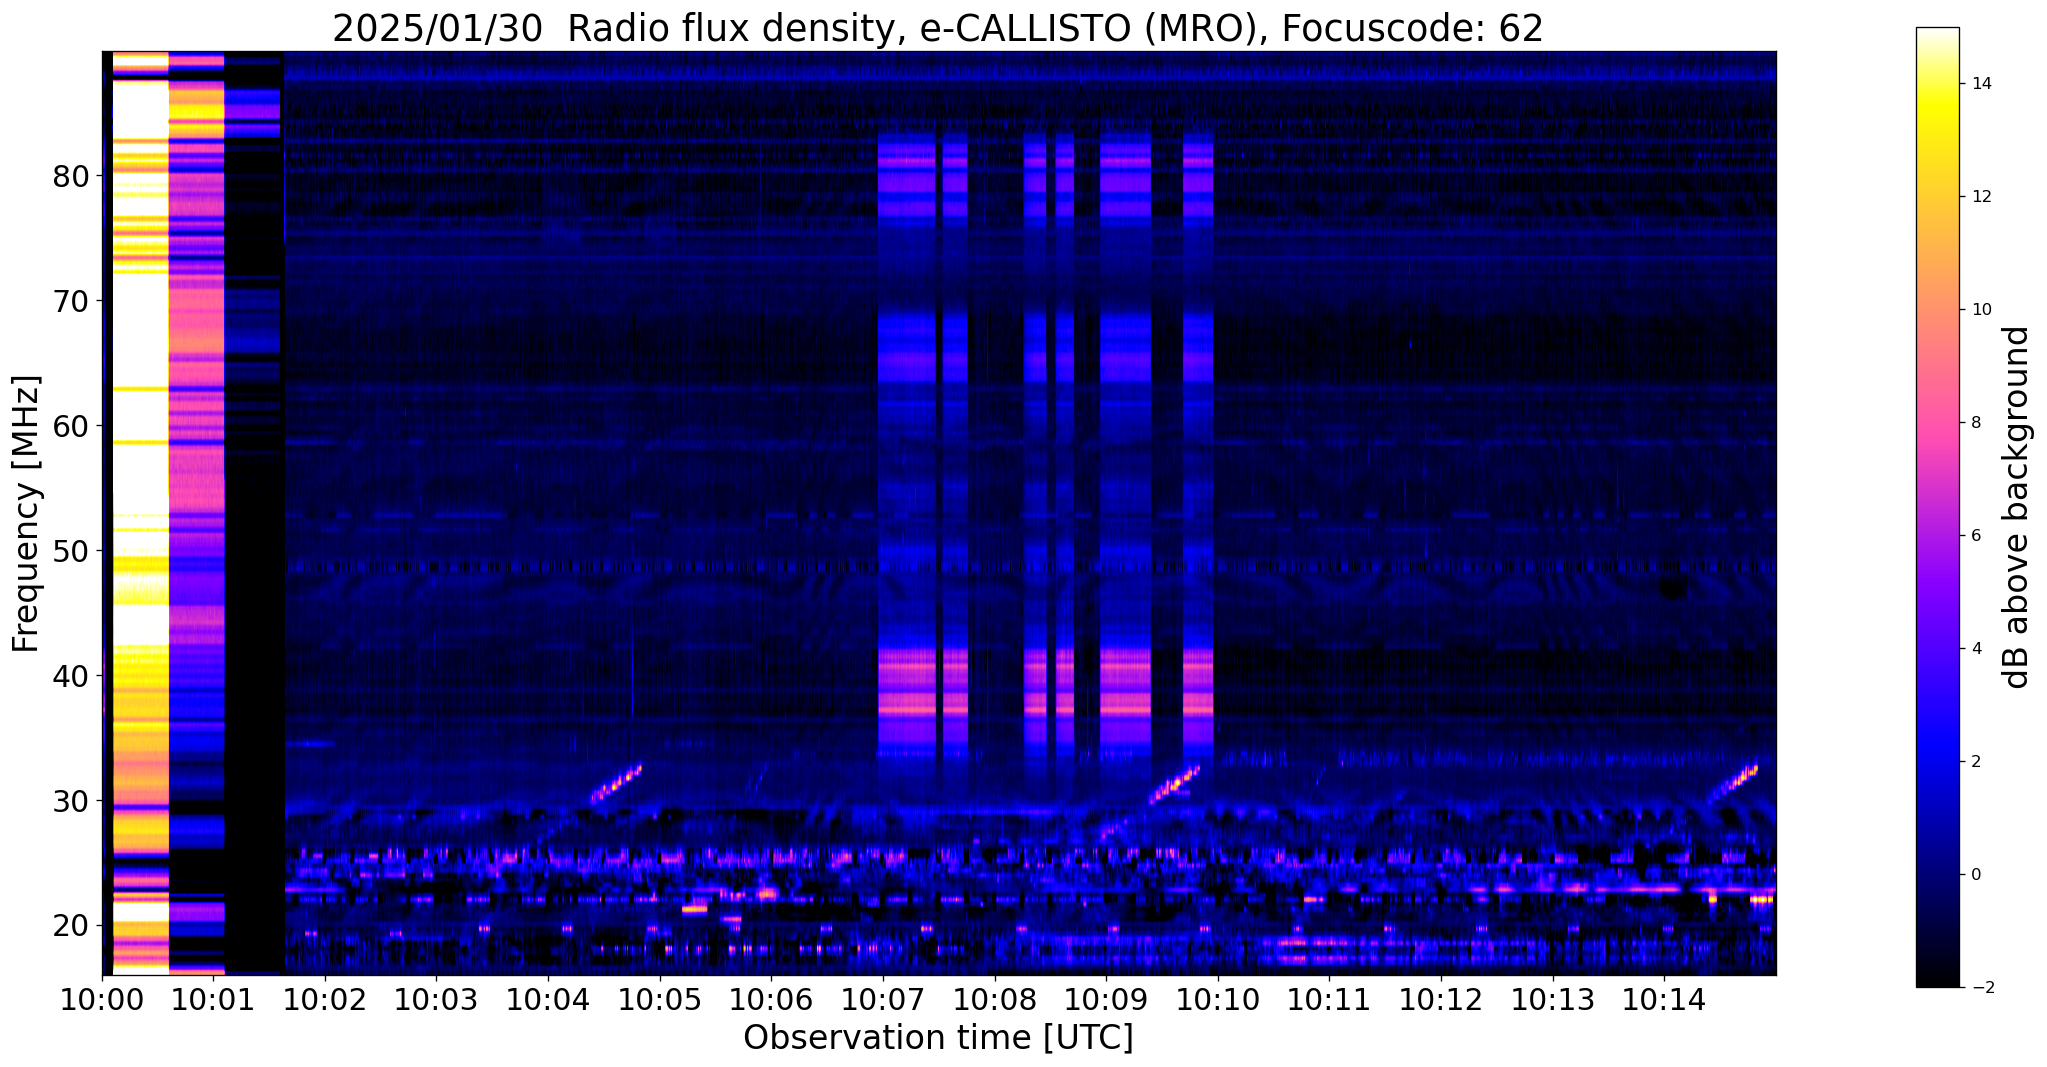Click the 10:06 time tick label
The width and height of the screenshot is (2047, 1067).
771,1000
